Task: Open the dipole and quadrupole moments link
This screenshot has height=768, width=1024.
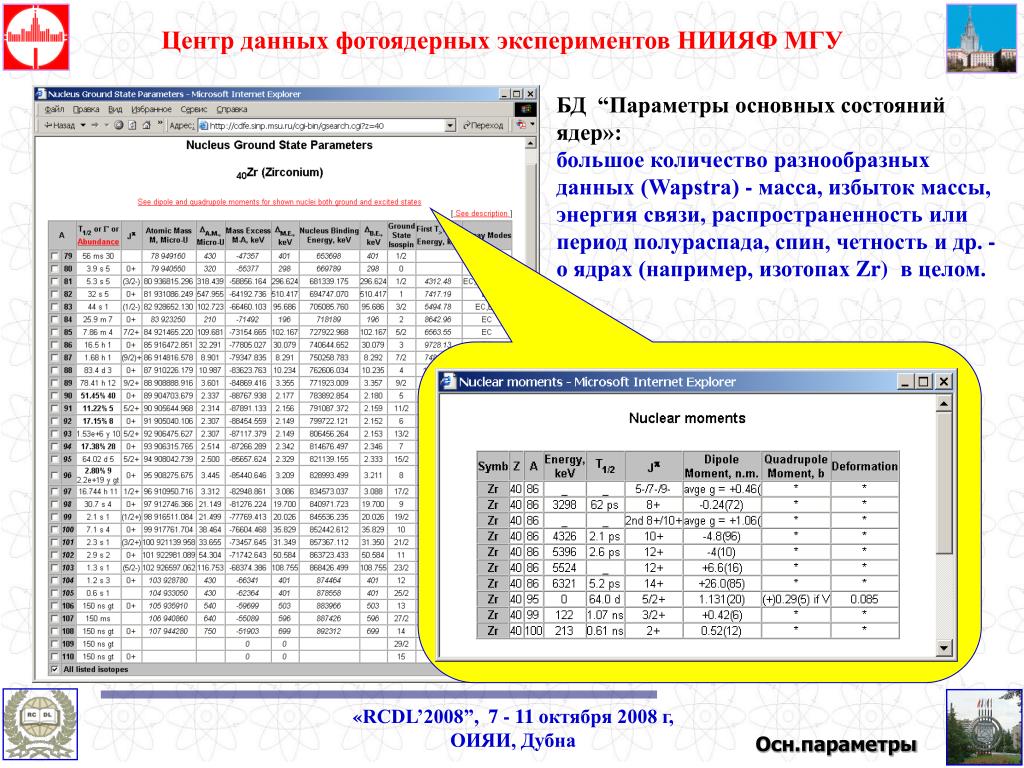Action: point(280,202)
